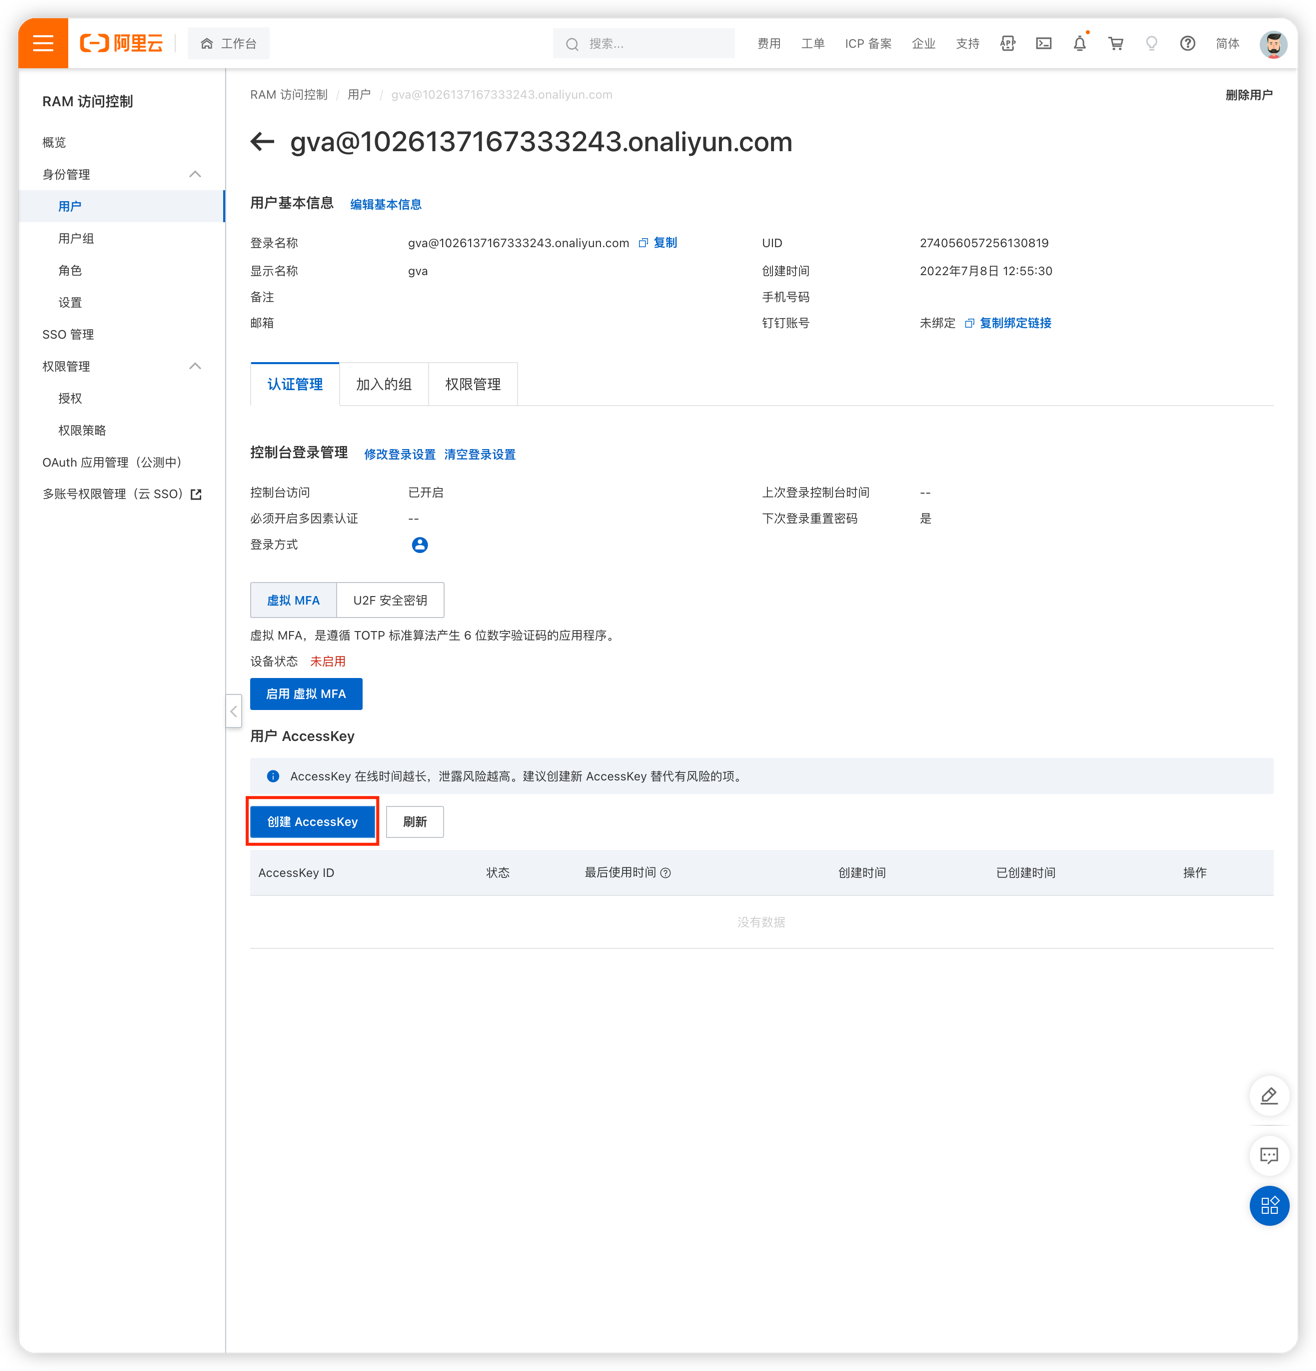The image size is (1316, 1371).
Task: Collapse the left sidebar panel handle
Action: pos(233,711)
